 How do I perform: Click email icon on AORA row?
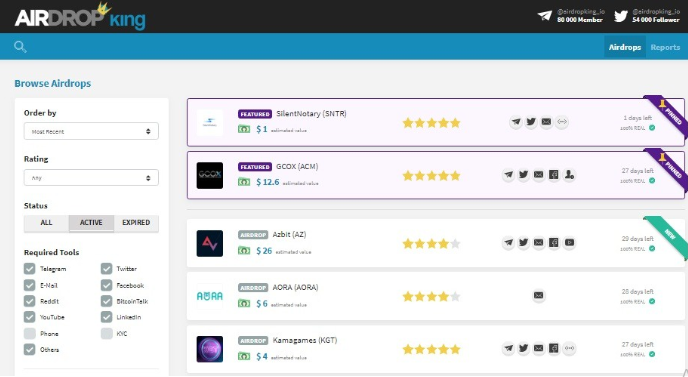point(538,295)
